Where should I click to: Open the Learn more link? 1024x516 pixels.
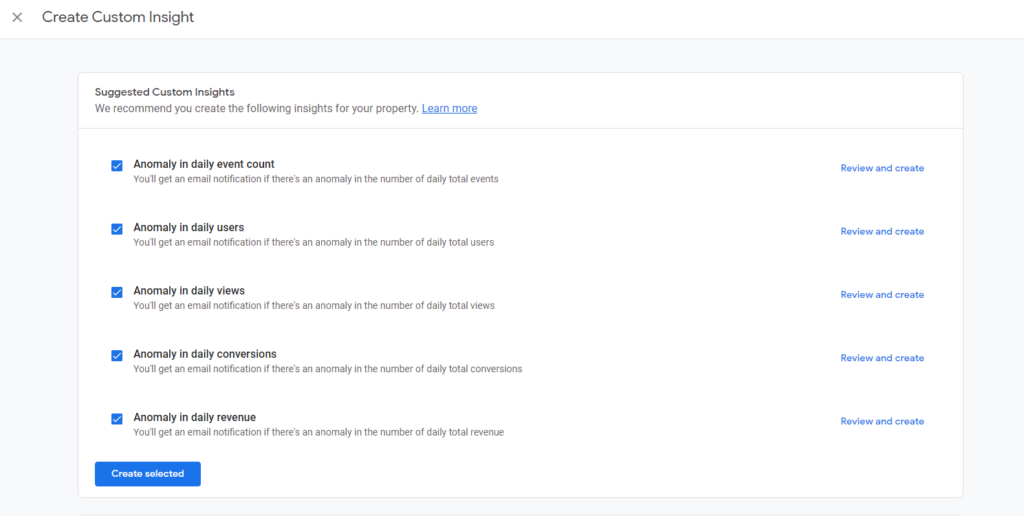click(x=449, y=108)
